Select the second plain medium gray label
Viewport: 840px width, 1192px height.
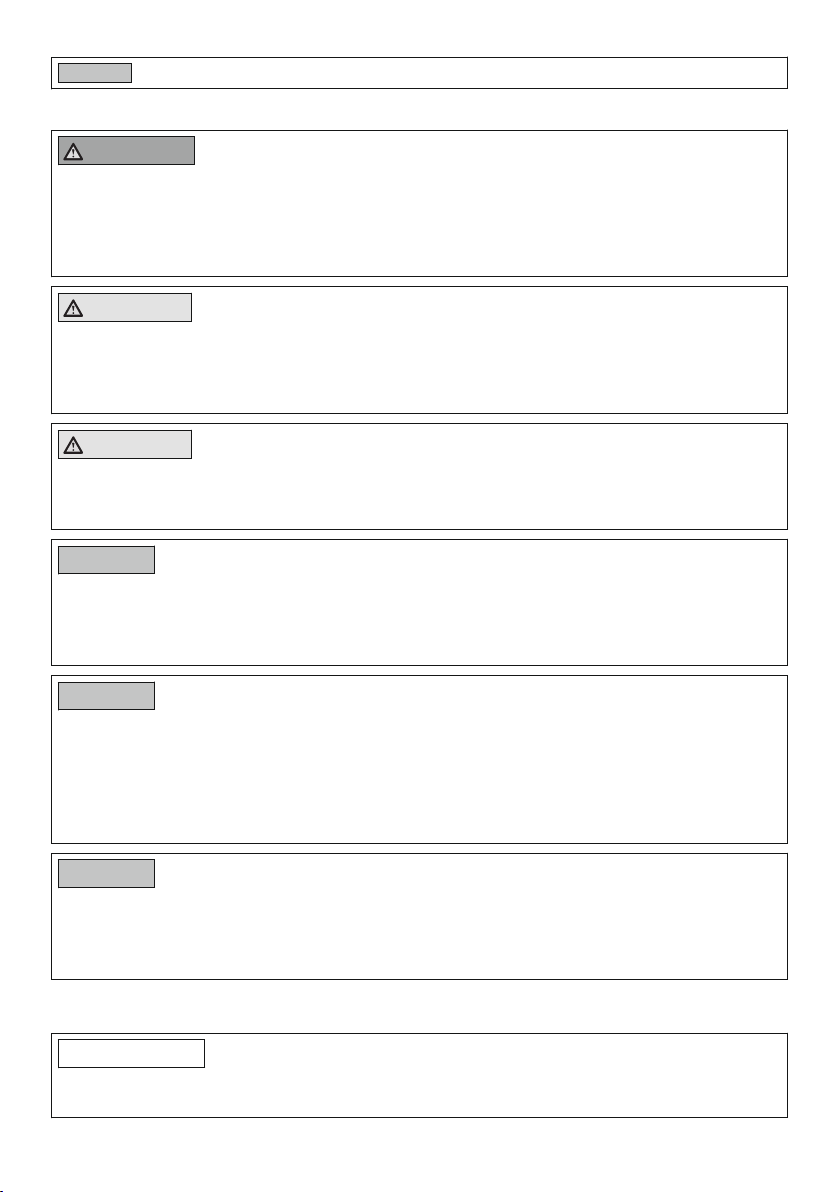pyautogui.click(x=106, y=696)
